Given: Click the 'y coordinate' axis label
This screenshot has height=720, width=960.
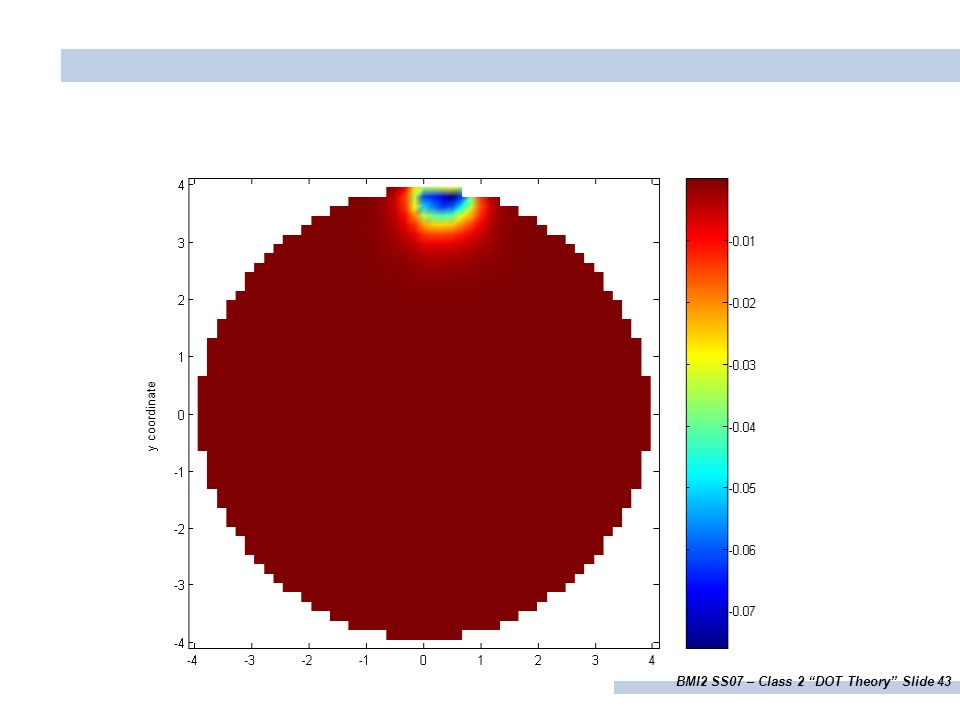Looking at the screenshot, I should click(152, 416).
